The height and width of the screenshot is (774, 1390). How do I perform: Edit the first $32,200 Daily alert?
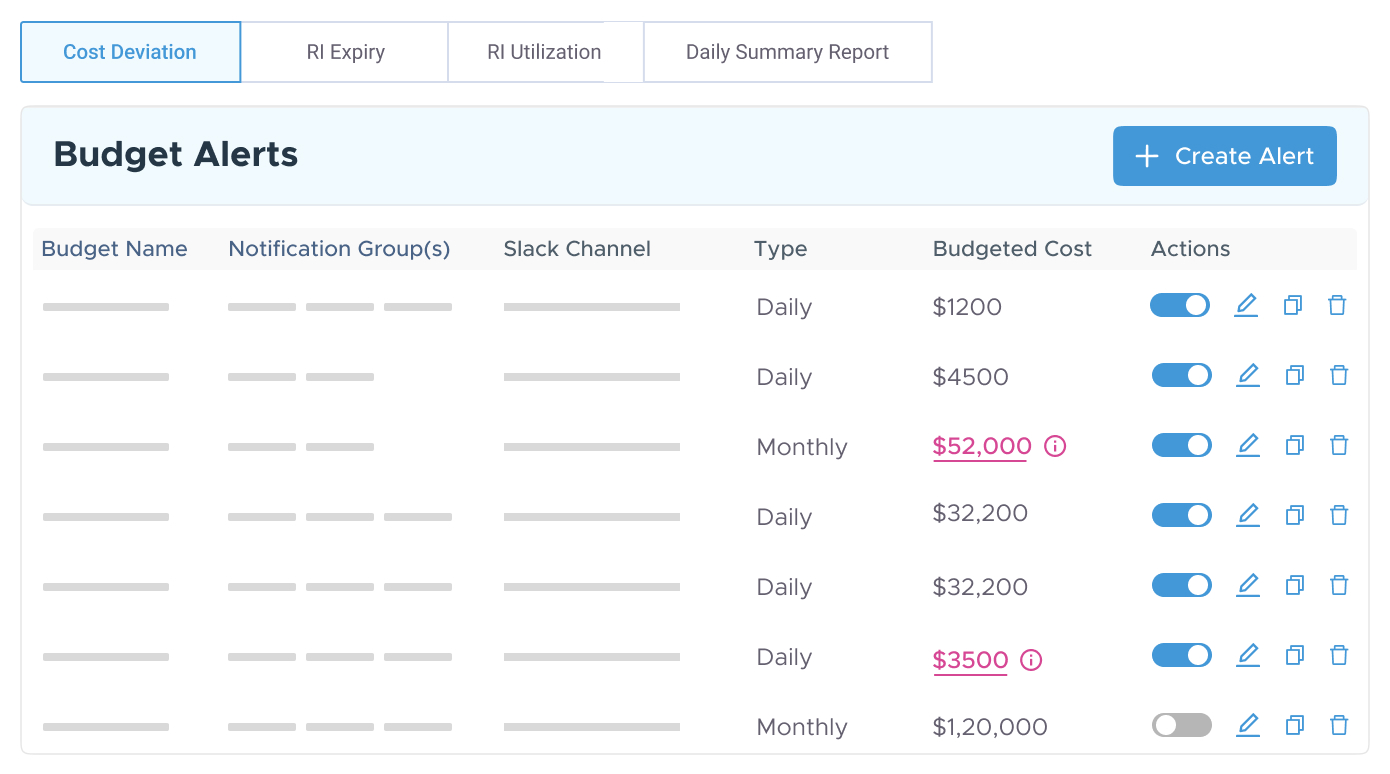[1246, 515]
